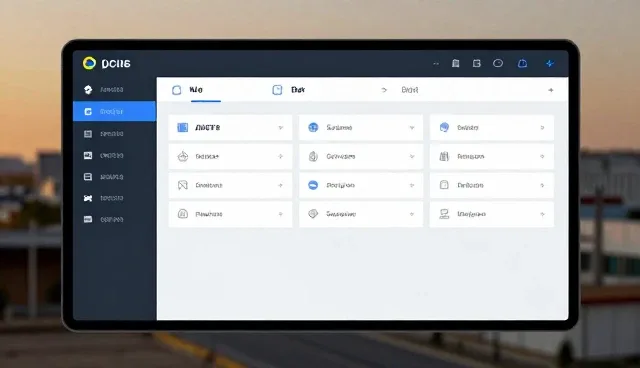Open the card with solid blue disc icon
Screen dimensions: 640x368
pyautogui.click(x=361, y=185)
